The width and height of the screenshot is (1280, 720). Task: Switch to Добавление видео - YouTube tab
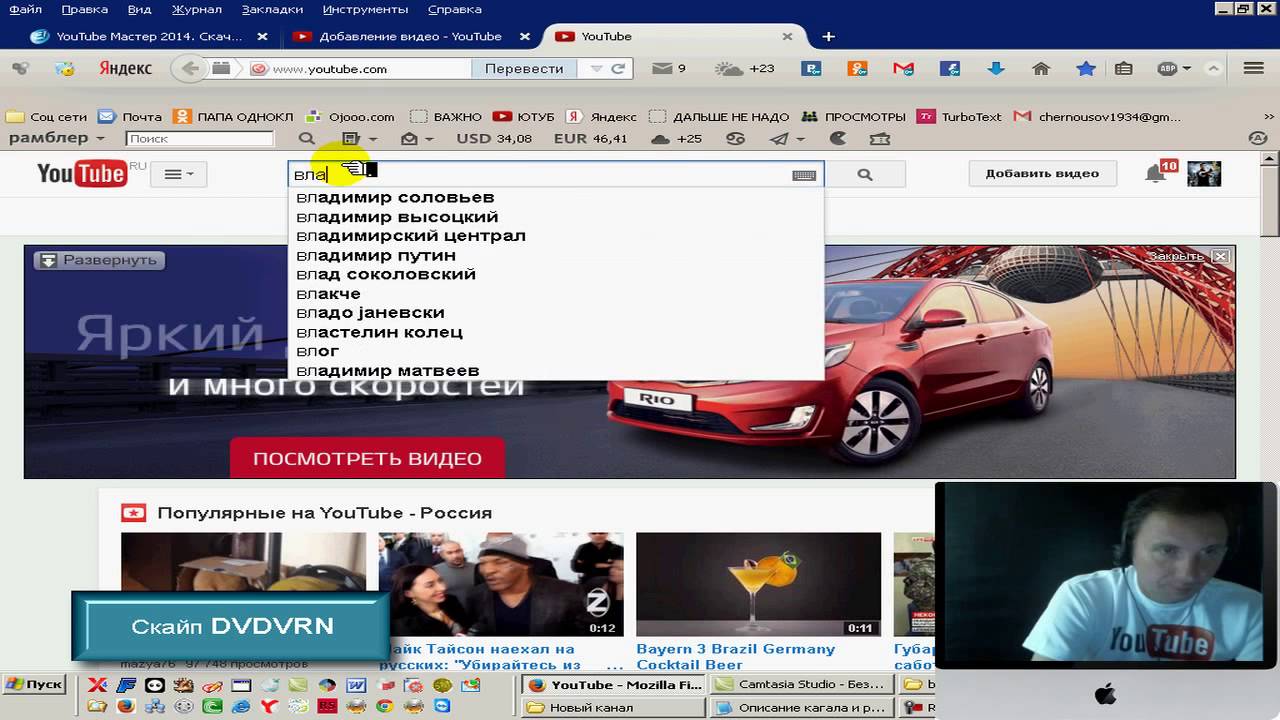tap(410, 36)
